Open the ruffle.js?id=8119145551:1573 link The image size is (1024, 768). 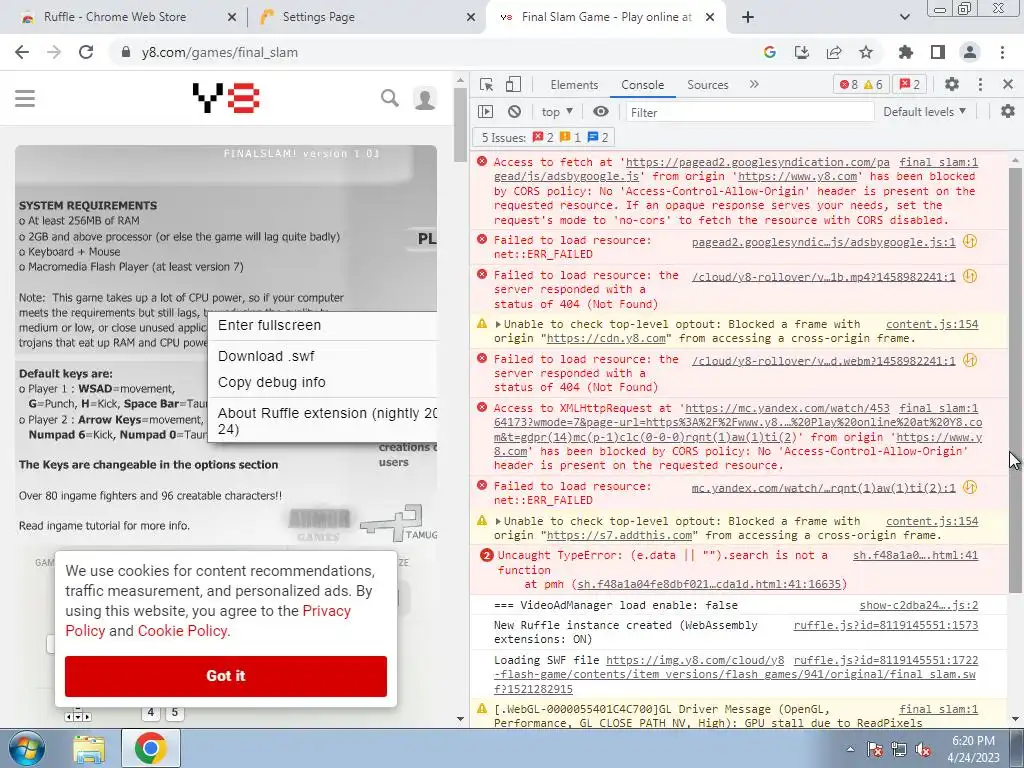[x=886, y=626]
